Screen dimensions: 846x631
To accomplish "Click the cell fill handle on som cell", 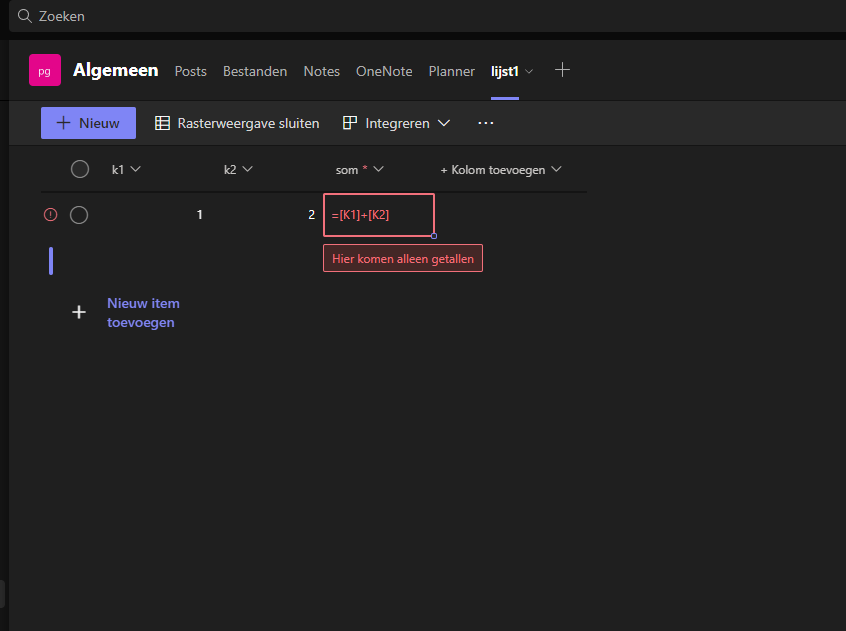I will coord(434,236).
